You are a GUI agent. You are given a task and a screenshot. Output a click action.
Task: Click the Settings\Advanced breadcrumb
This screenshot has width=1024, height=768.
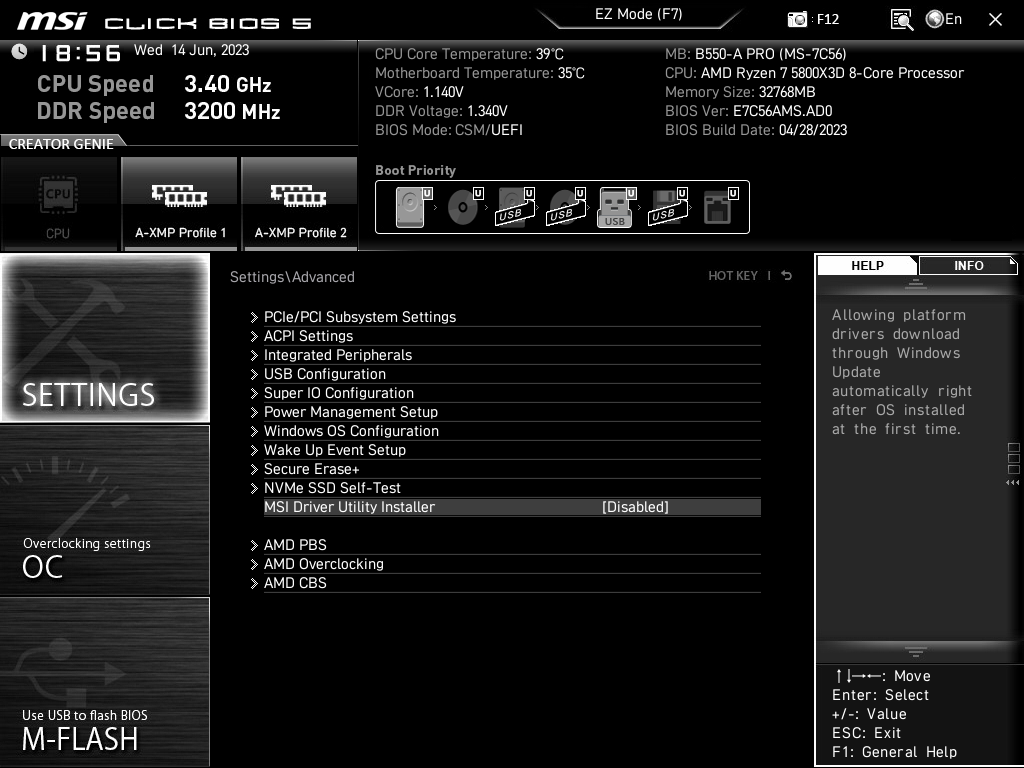(x=292, y=277)
